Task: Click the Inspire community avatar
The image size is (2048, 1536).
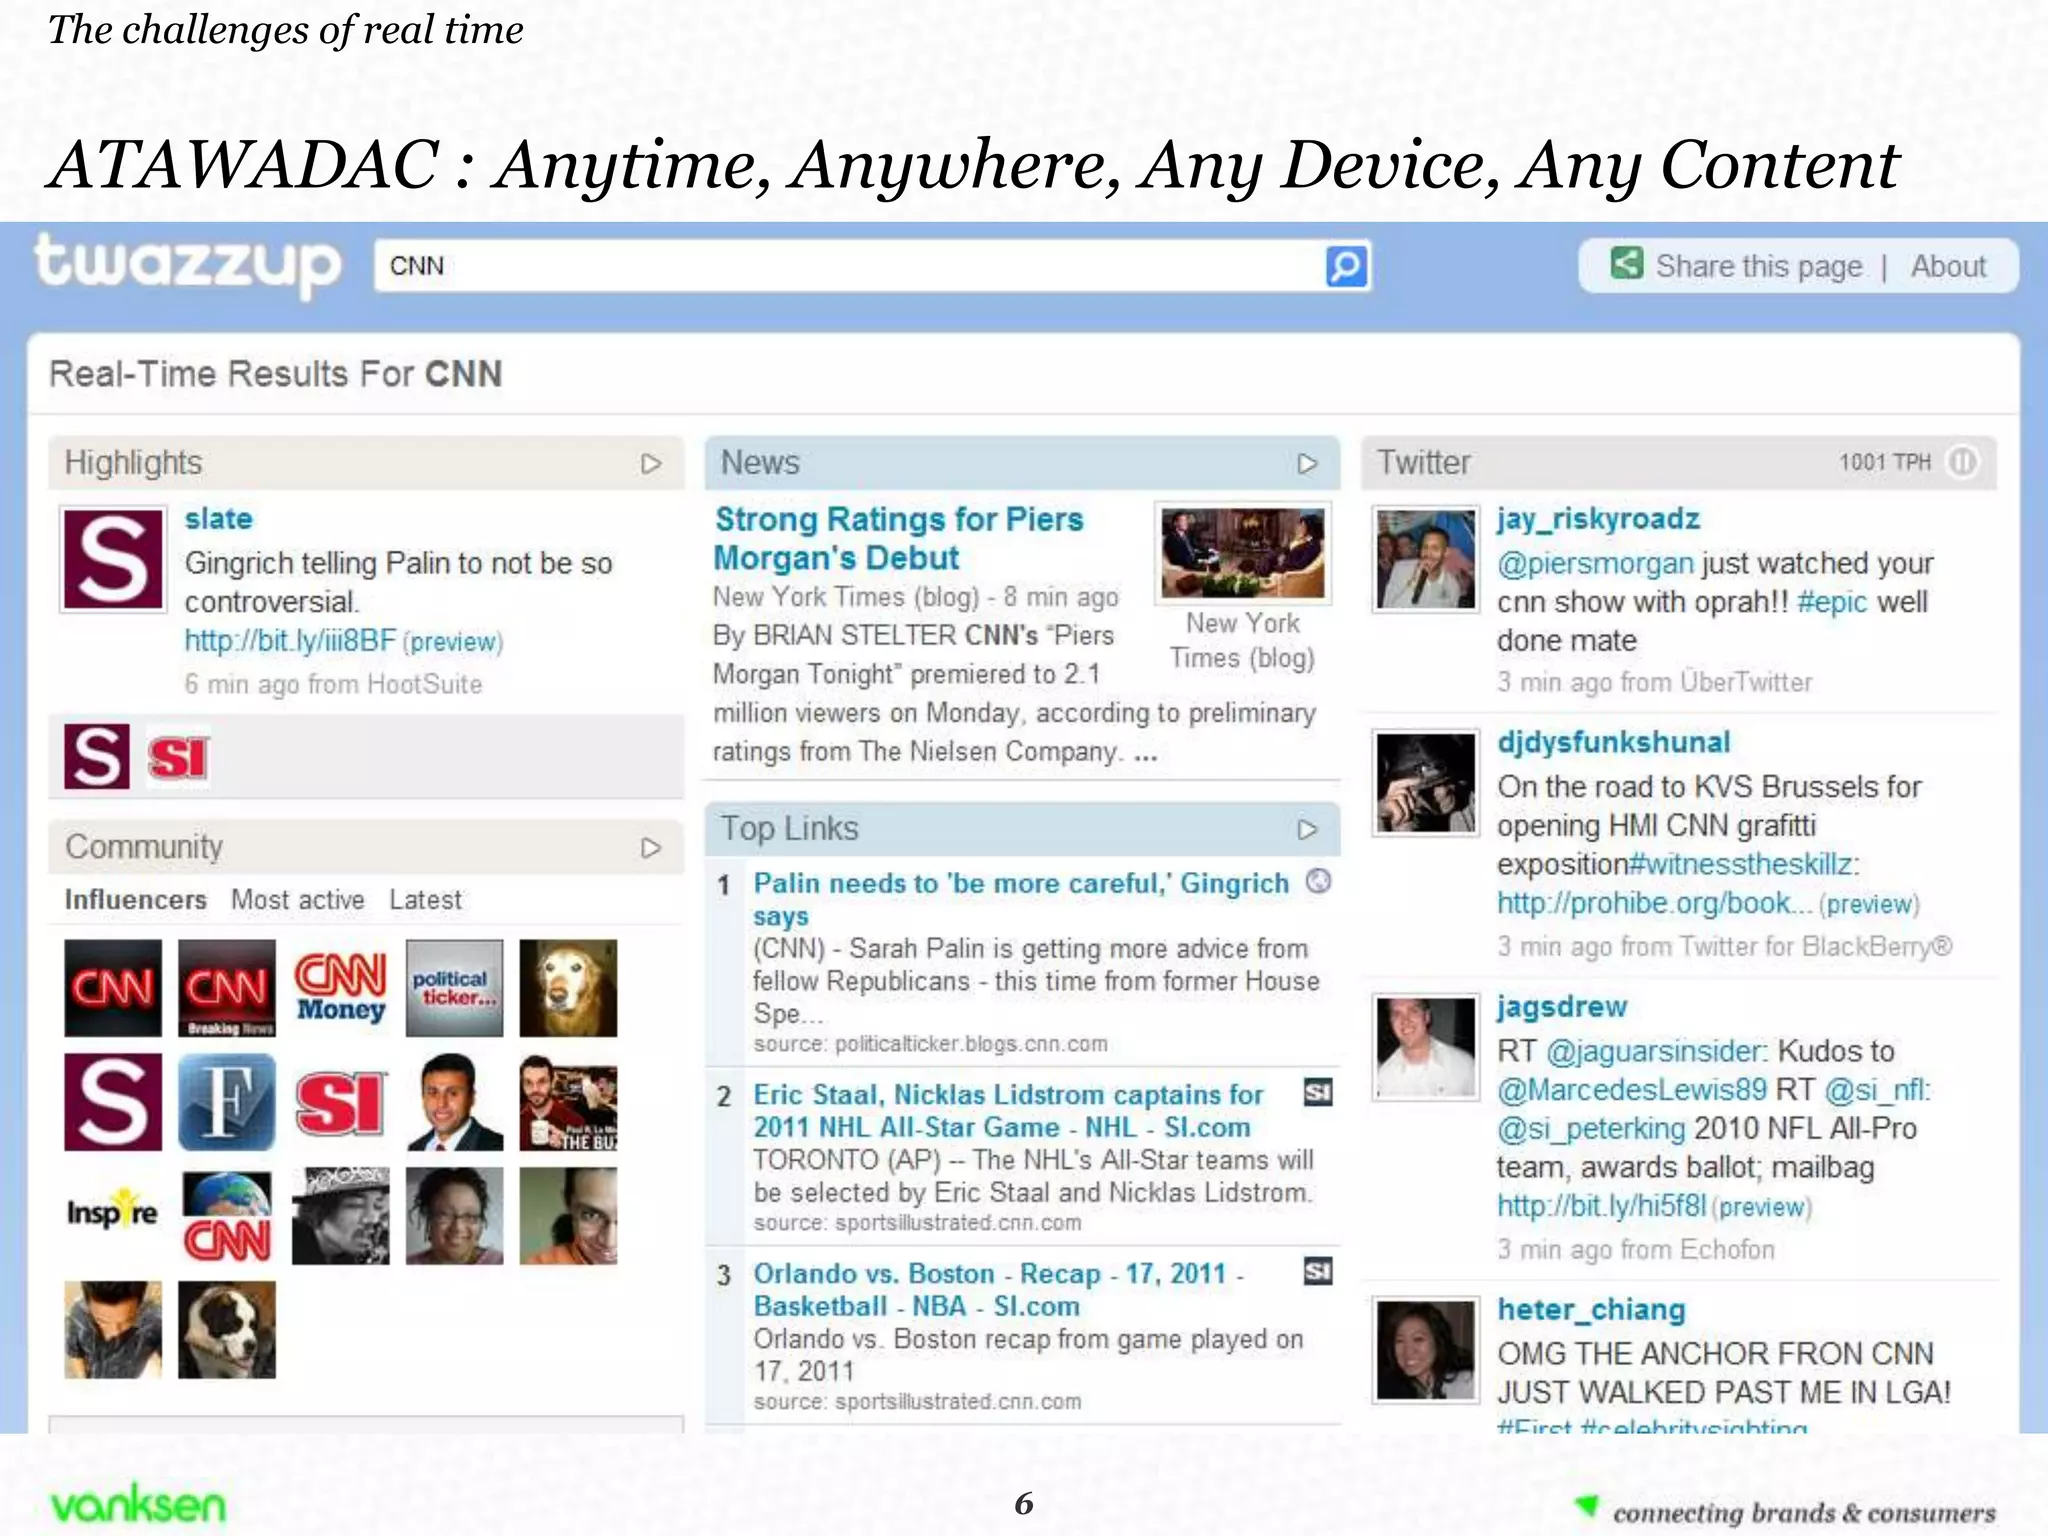Action: [113, 1216]
